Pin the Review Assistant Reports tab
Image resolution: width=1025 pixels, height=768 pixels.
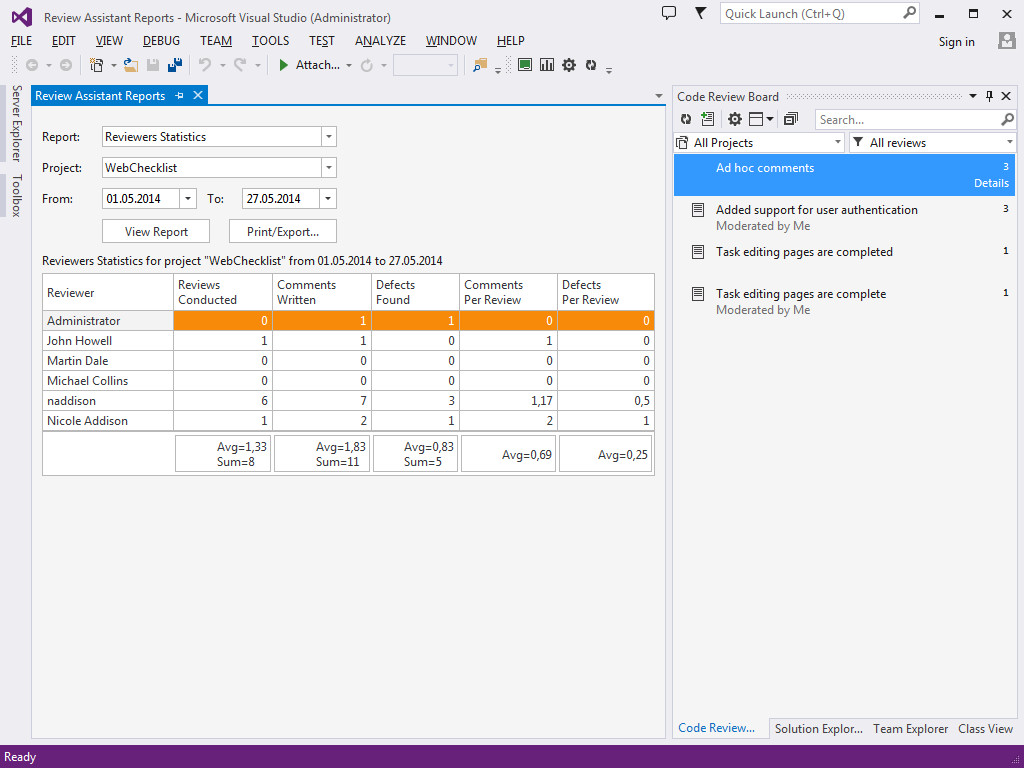[x=179, y=95]
